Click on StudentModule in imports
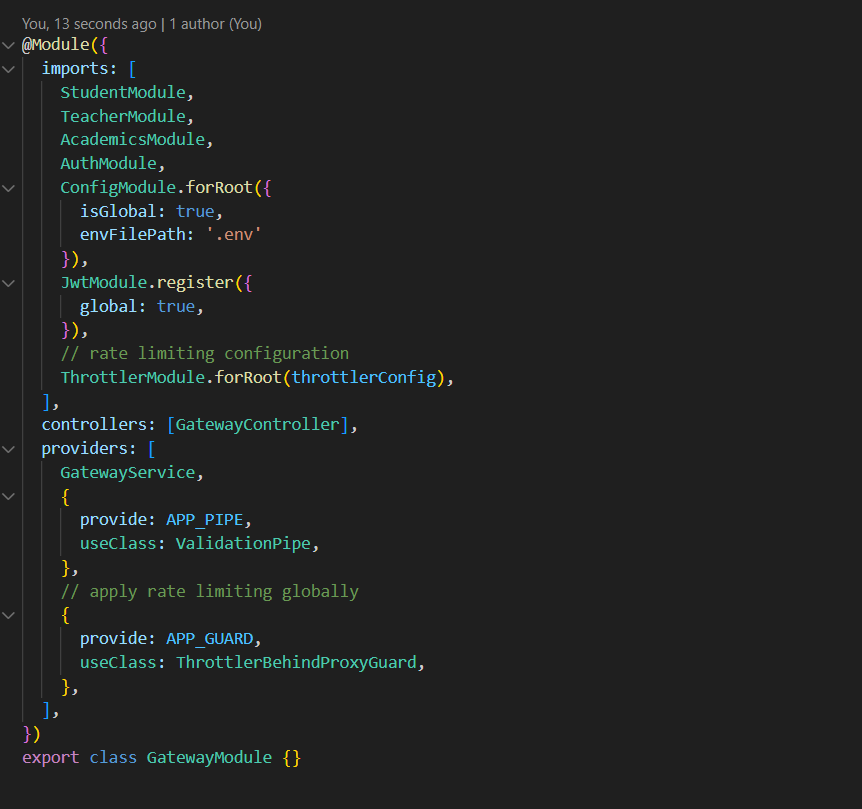This screenshot has height=809, width=862. coord(123,92)
